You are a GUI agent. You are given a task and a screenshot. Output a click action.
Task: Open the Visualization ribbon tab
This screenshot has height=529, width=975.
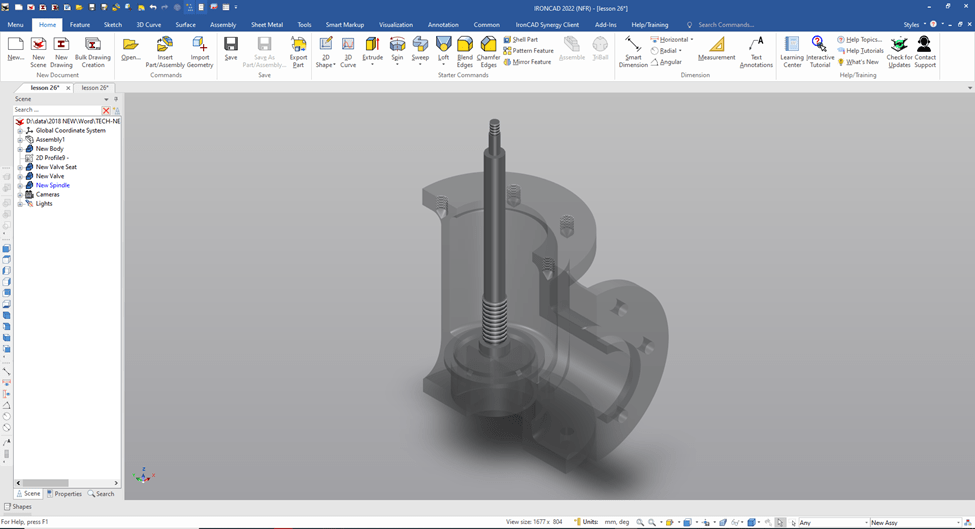tap(395, 25)
